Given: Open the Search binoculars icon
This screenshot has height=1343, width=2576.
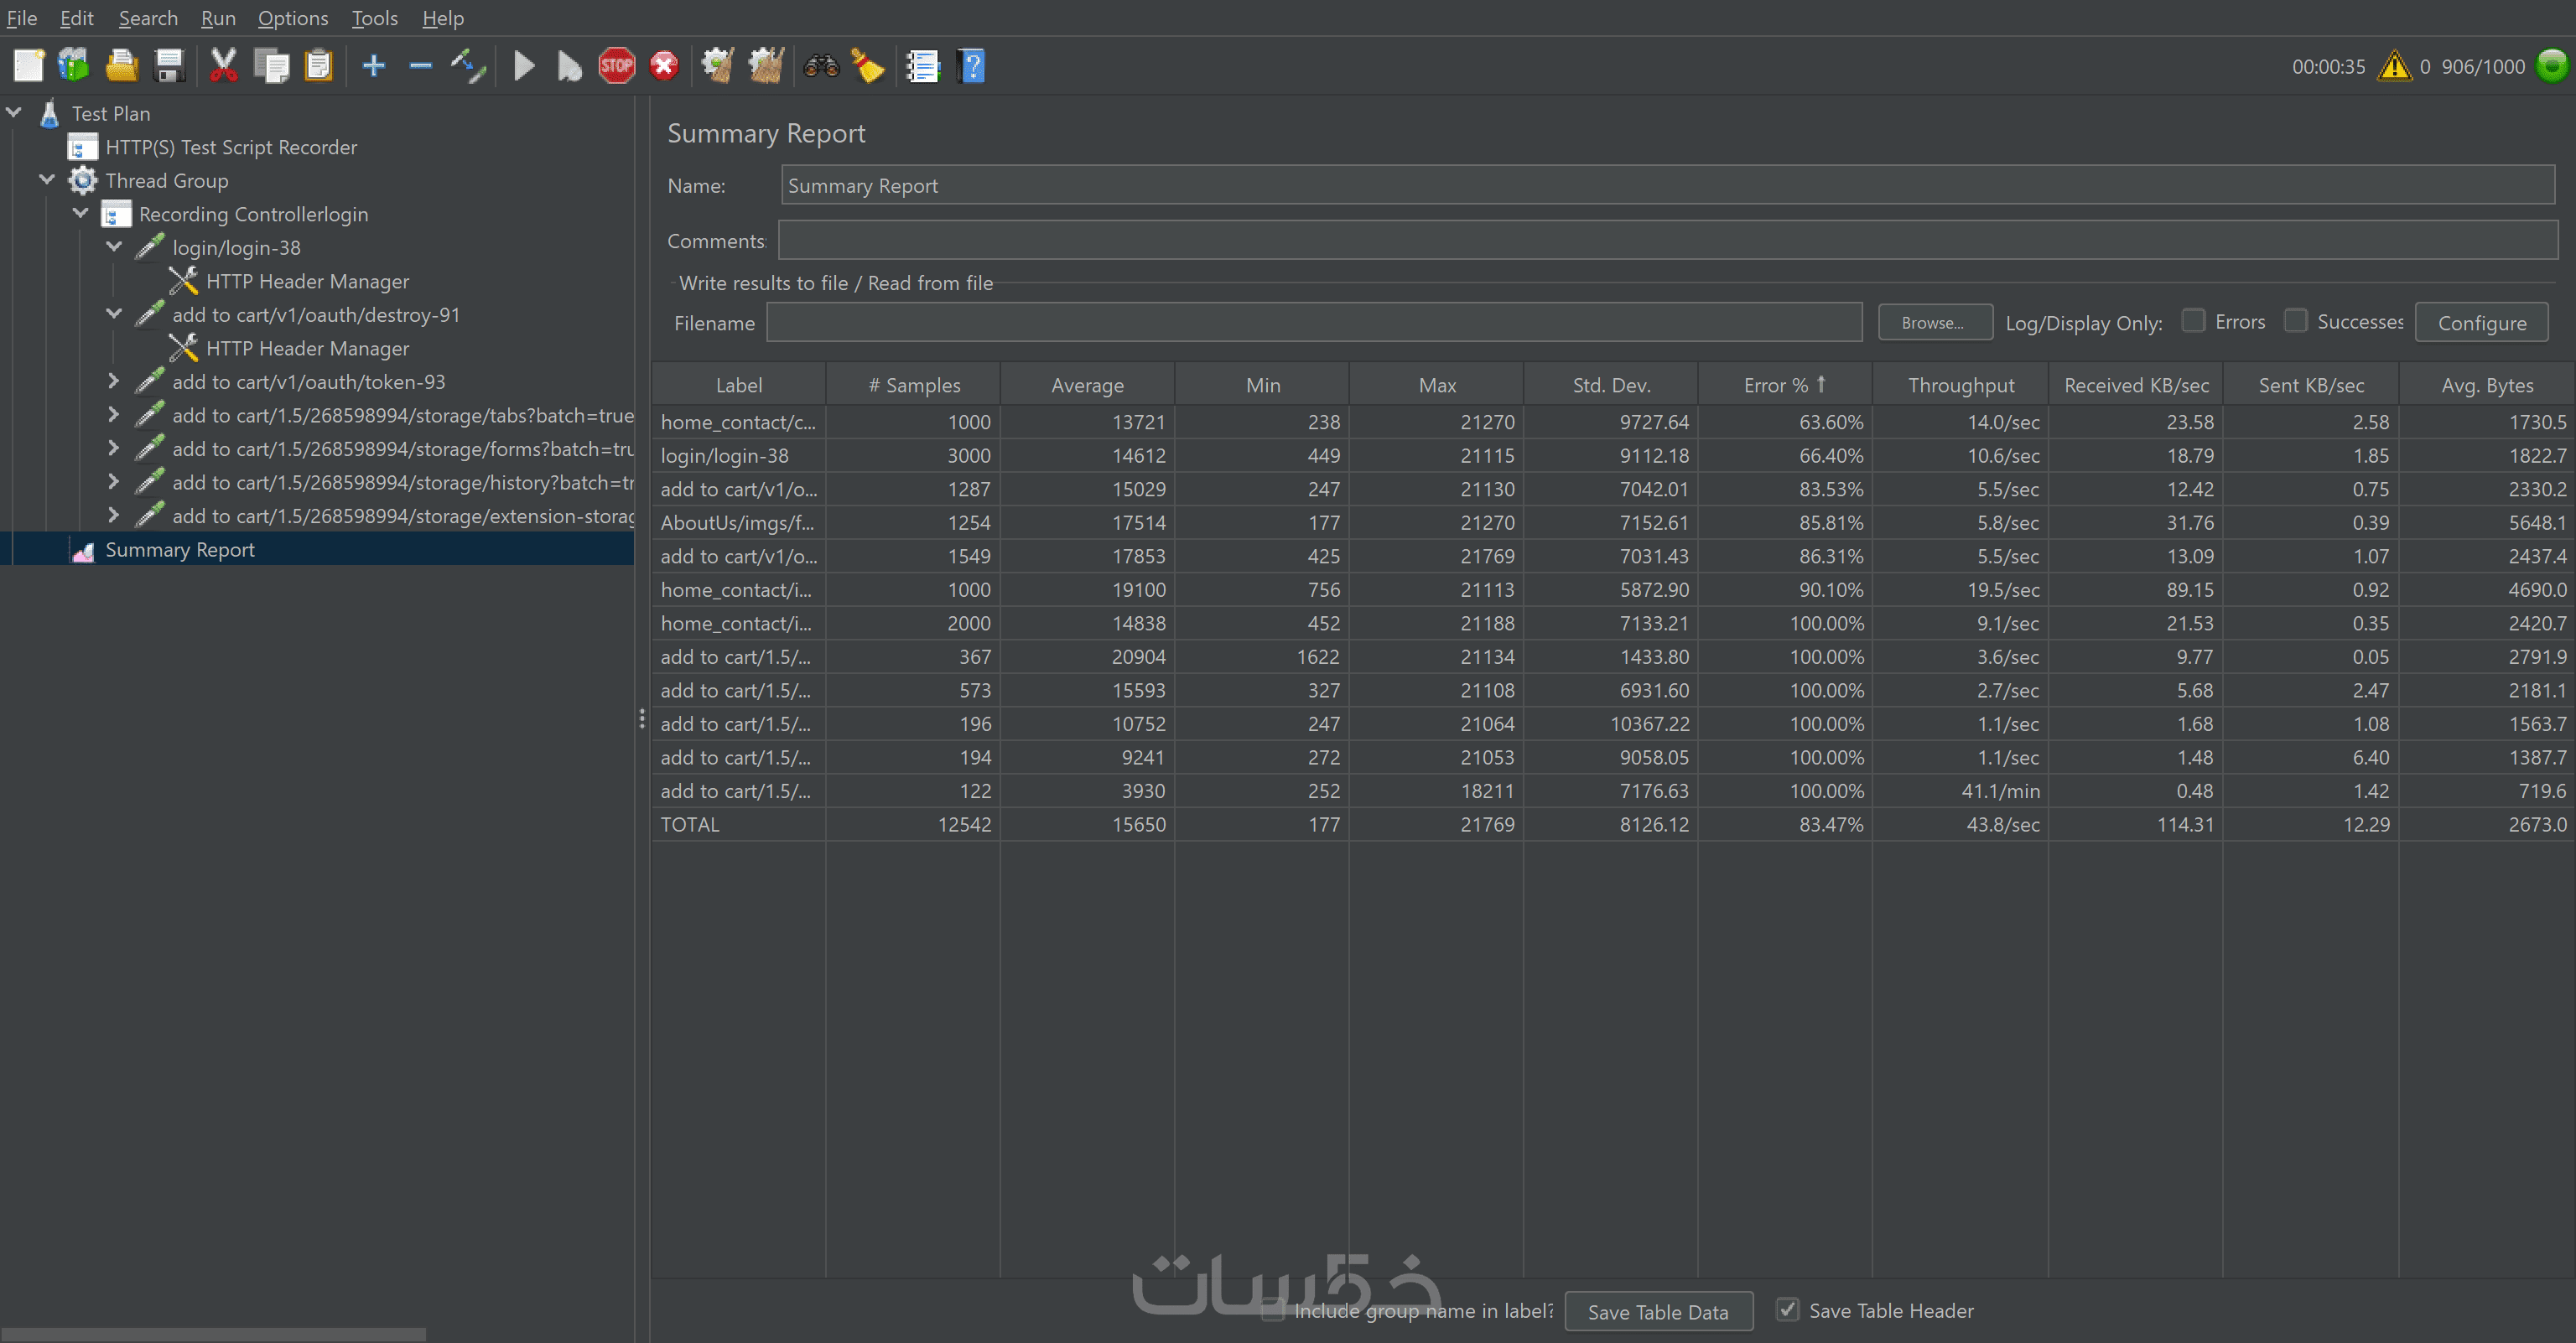Looking at the screenshot, I should [821, 67].
